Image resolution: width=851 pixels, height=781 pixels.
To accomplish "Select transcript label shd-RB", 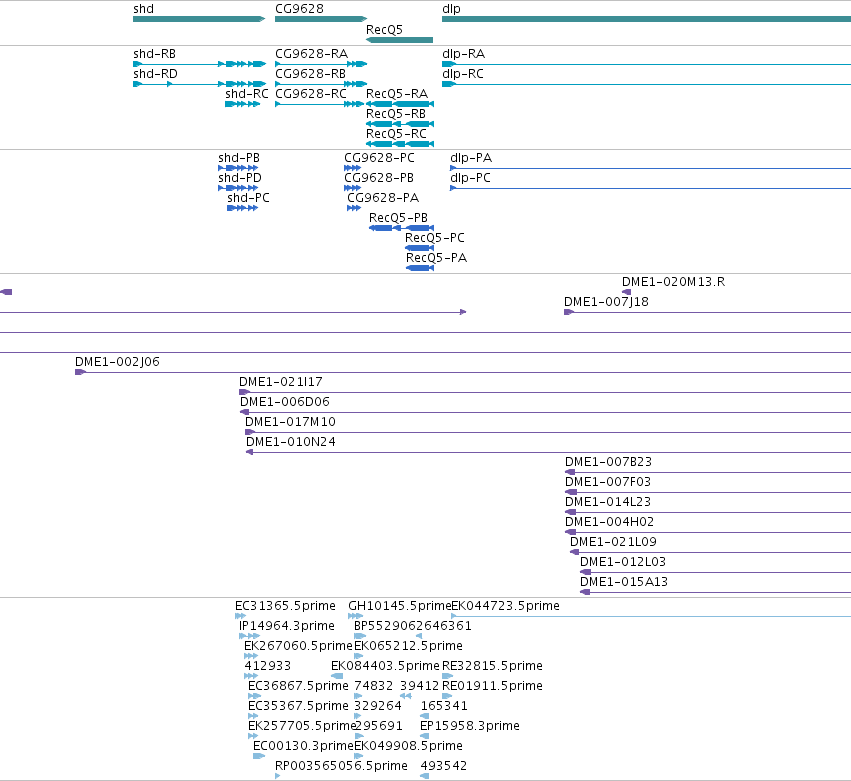I will click(x=154, y=54).
